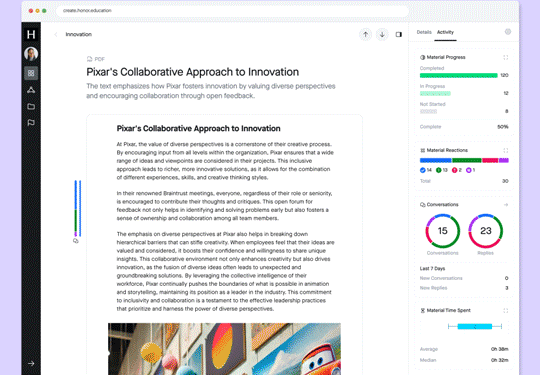Open the folder icon in sidebar
The image size is (540, 375).
pos(31,106)
